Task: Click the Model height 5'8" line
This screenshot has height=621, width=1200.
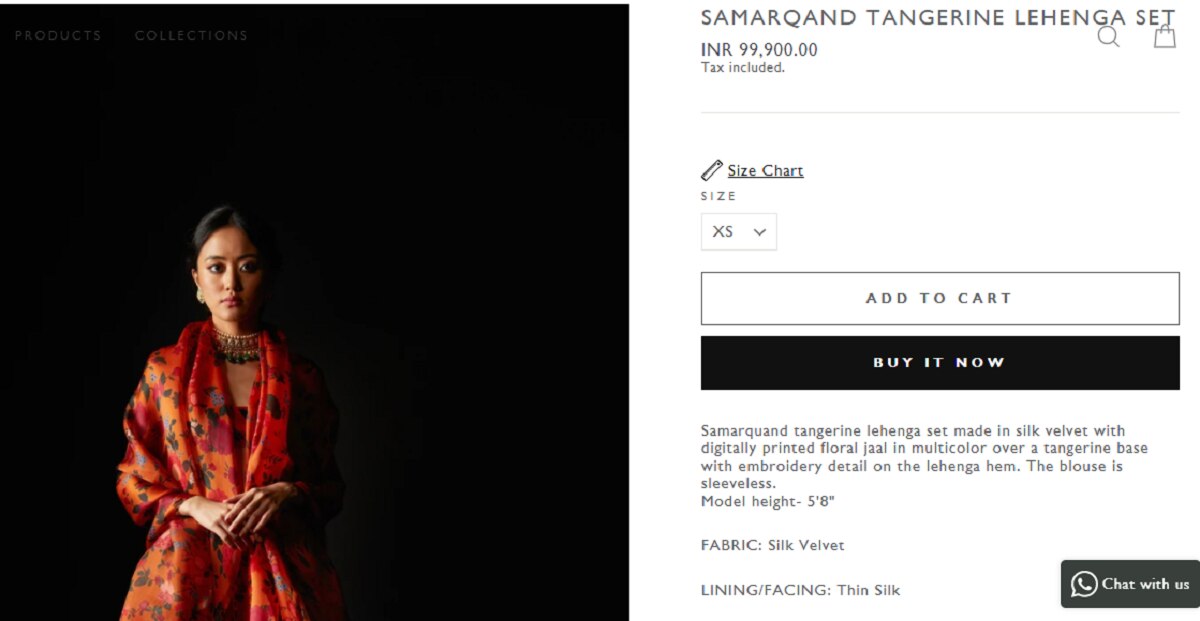Action: point(767,502)
